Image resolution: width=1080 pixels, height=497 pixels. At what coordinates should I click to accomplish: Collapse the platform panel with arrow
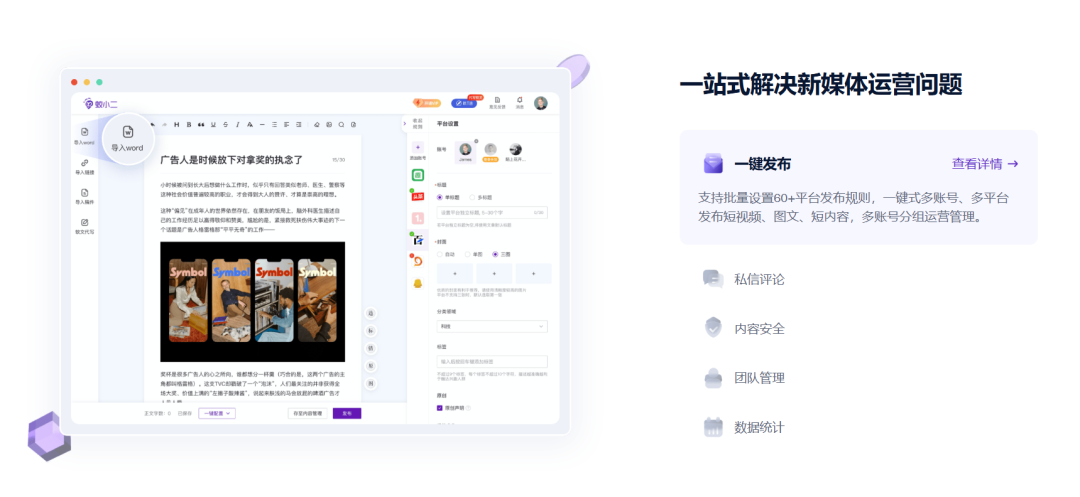[x=405, y=125]
